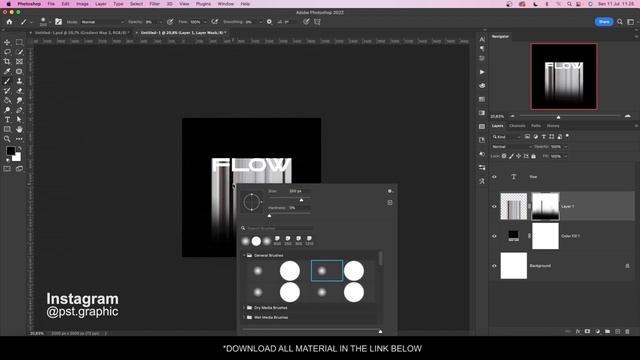Open brush settings panel icon in options bar
This screenshot has height=360, width=640.
click(58, 22)
